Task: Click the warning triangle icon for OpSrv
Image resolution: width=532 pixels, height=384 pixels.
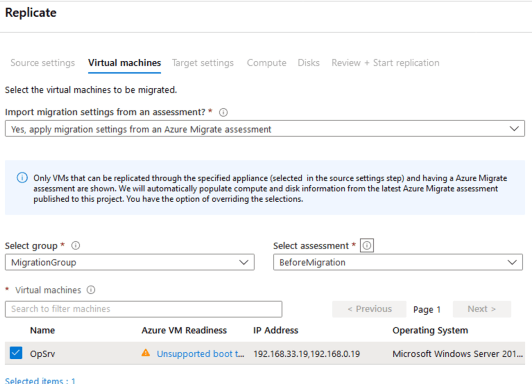Action: click(146, 353)
